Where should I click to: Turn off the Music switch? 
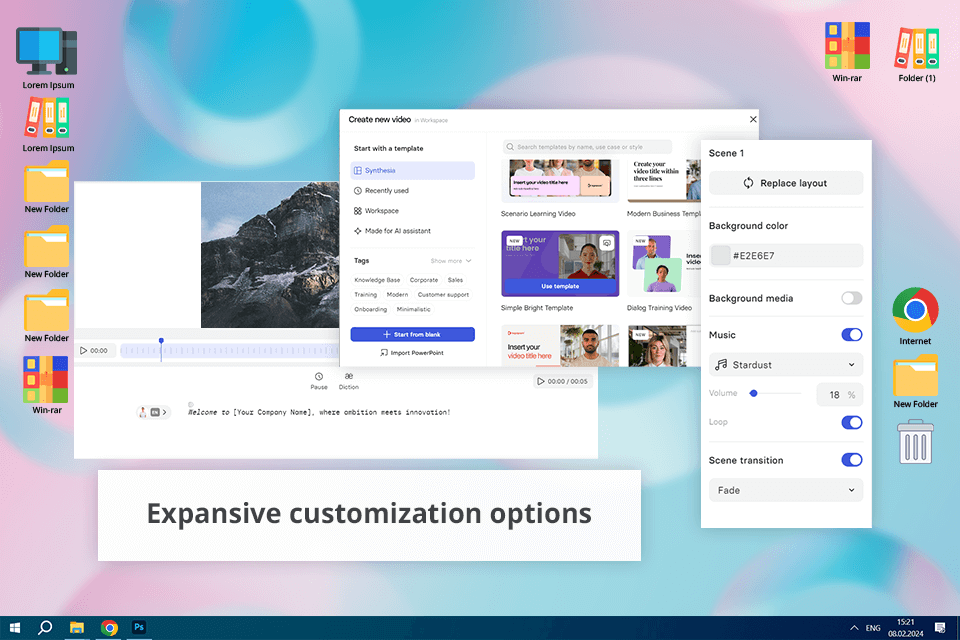[x=852, y=334]
